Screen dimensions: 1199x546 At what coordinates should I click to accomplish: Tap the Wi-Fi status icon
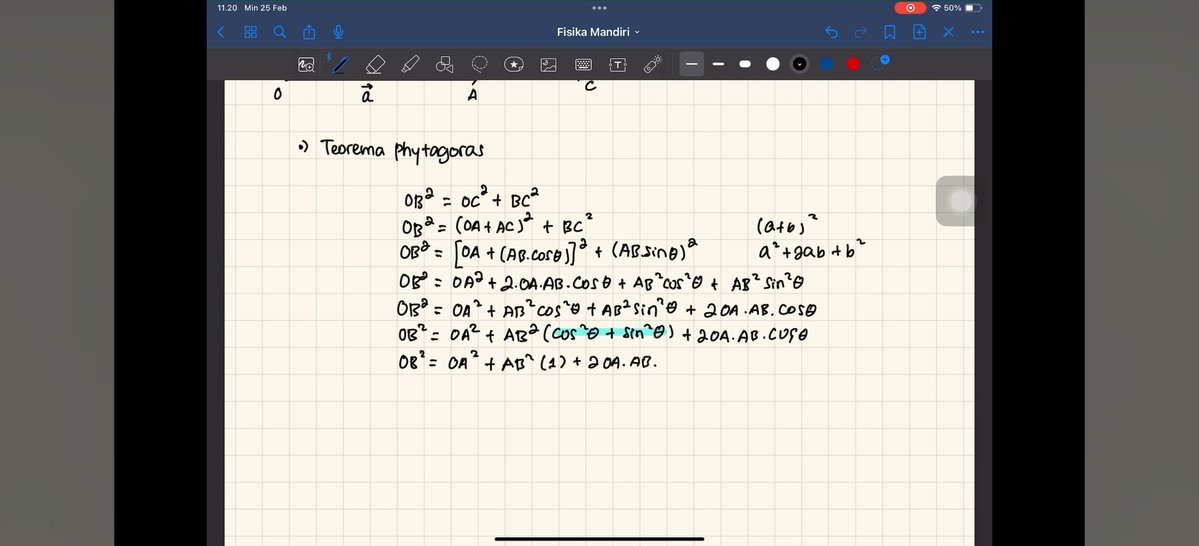coord(936,8)
